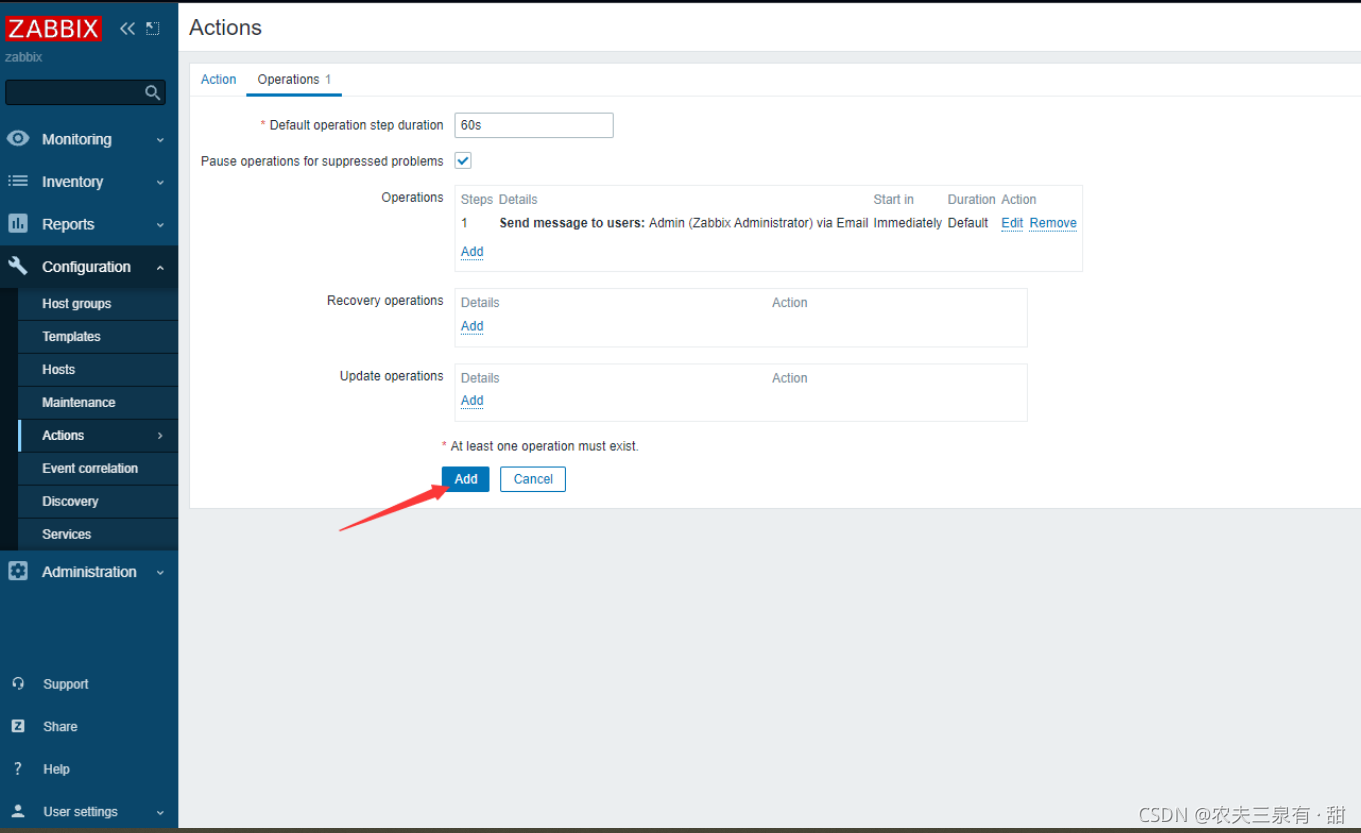Click the ZABBIX logo
1361x833 pixels.
(53, 28)
